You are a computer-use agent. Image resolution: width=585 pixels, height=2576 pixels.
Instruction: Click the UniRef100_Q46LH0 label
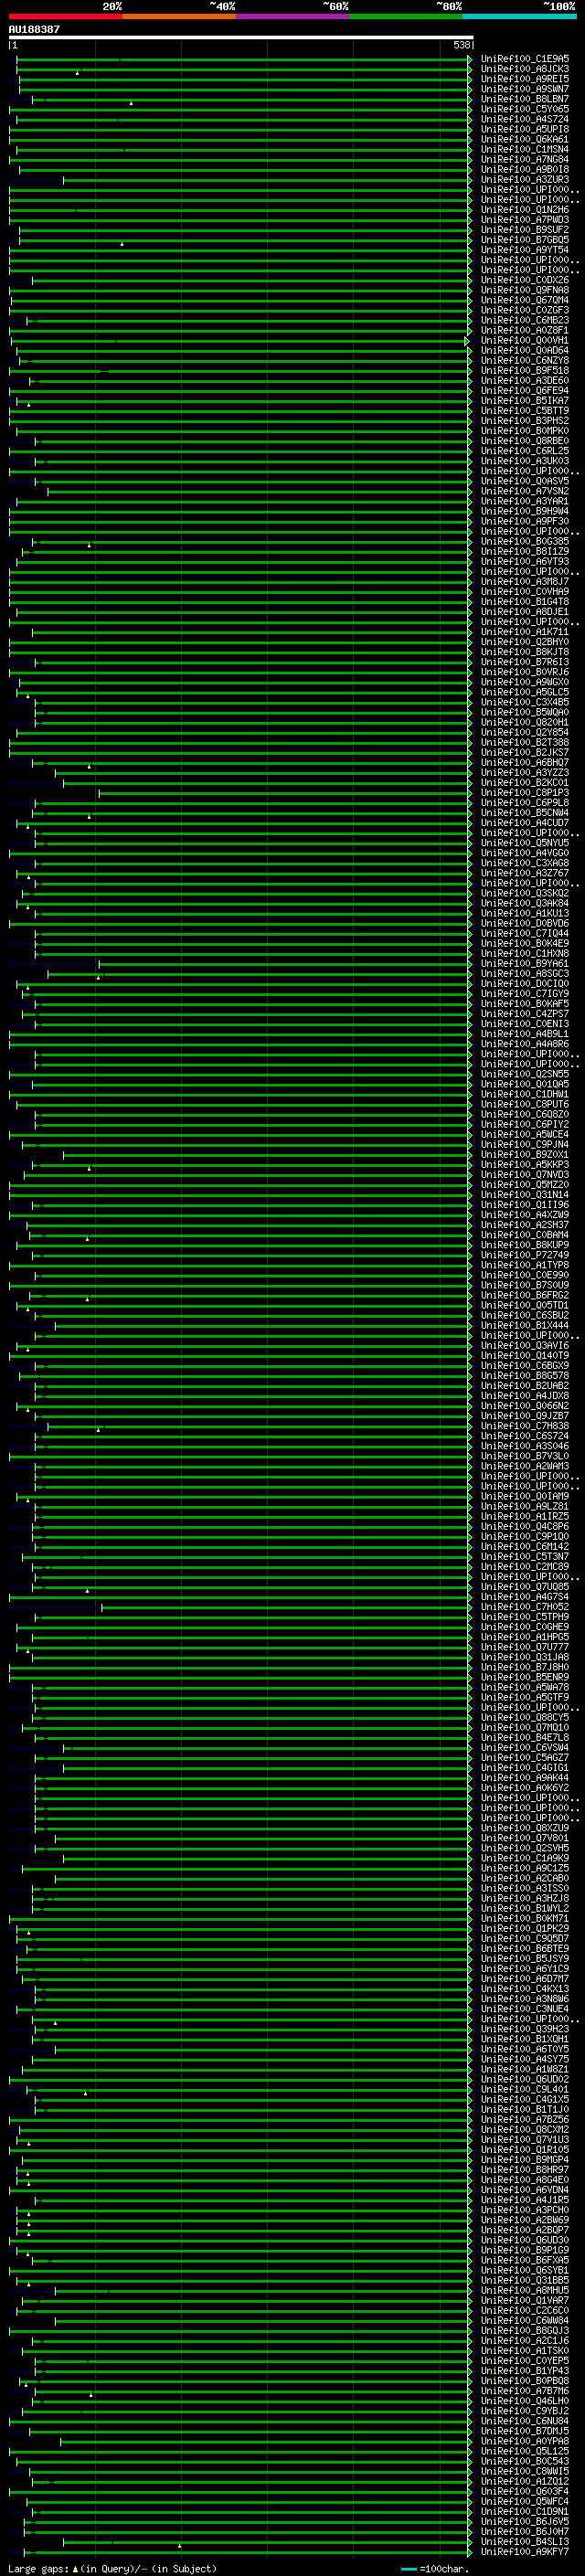coord(524,2401)
